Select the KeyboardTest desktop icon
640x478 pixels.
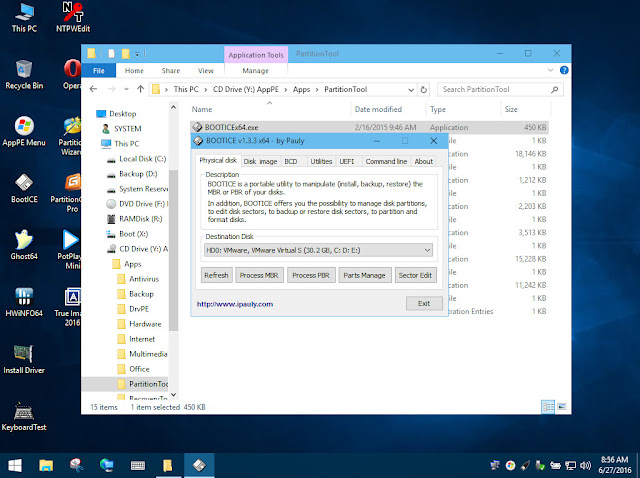coord(24,416)
